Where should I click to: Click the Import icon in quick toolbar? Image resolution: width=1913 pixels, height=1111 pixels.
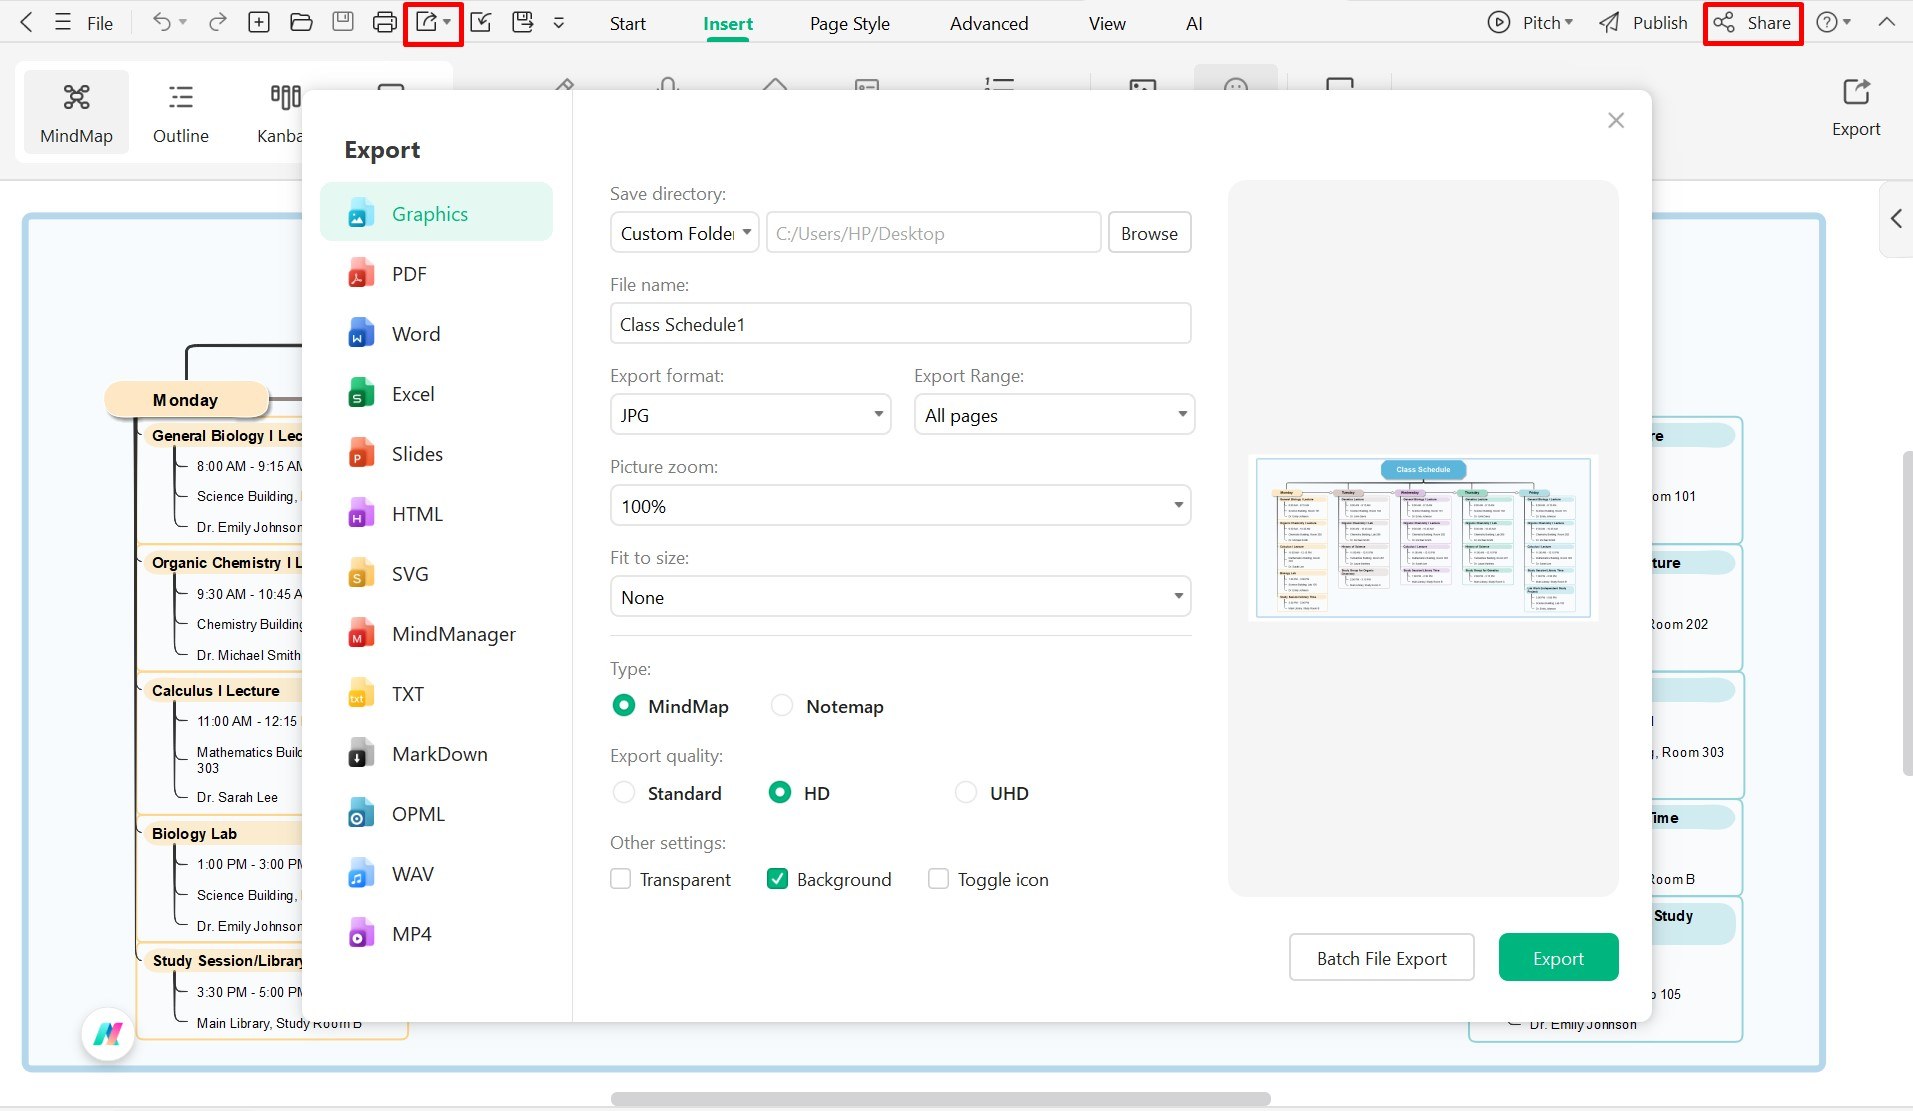pyautogui.click(x=481, y=22)
